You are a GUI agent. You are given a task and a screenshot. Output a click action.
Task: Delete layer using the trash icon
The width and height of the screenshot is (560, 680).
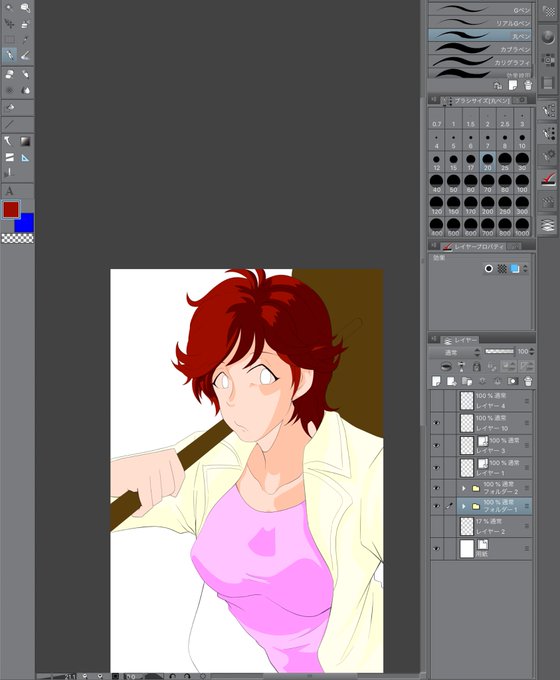(x=528, y=381)
